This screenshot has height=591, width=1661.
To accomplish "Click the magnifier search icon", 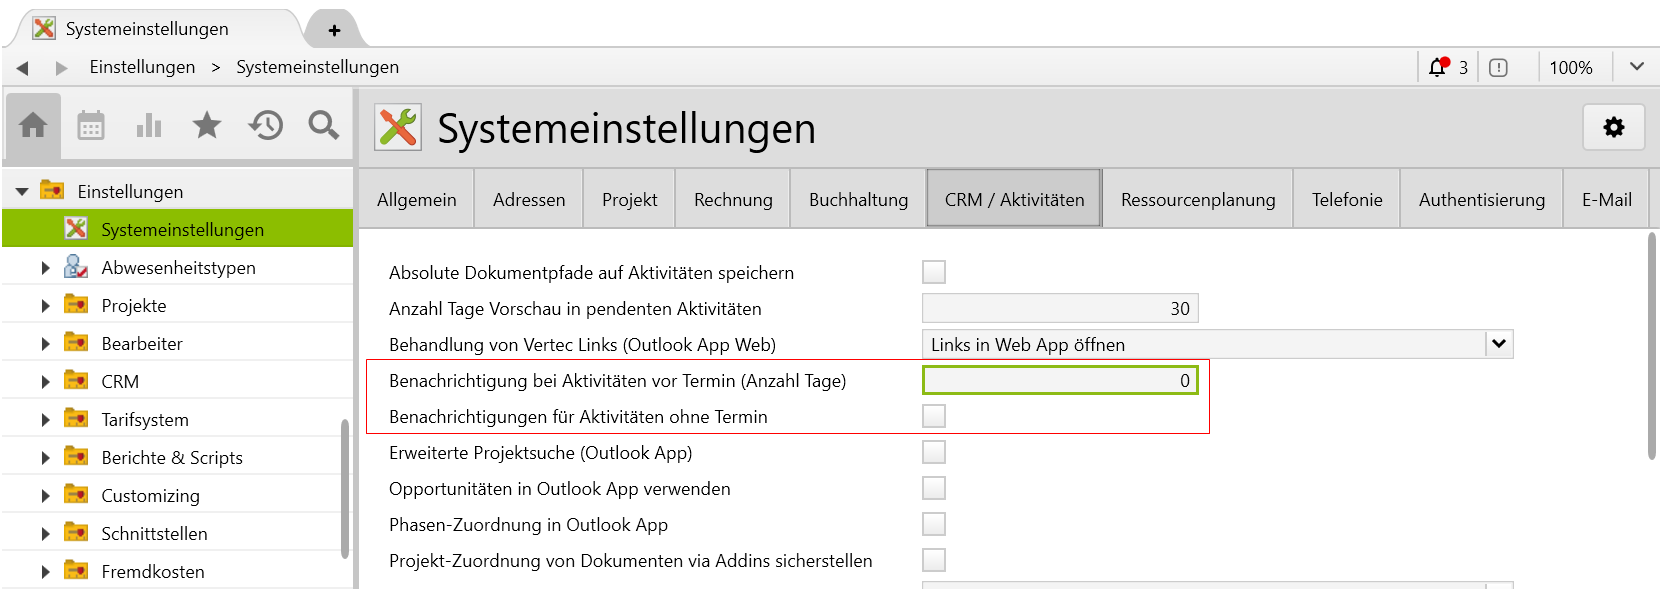I will [x=323, y=125].
